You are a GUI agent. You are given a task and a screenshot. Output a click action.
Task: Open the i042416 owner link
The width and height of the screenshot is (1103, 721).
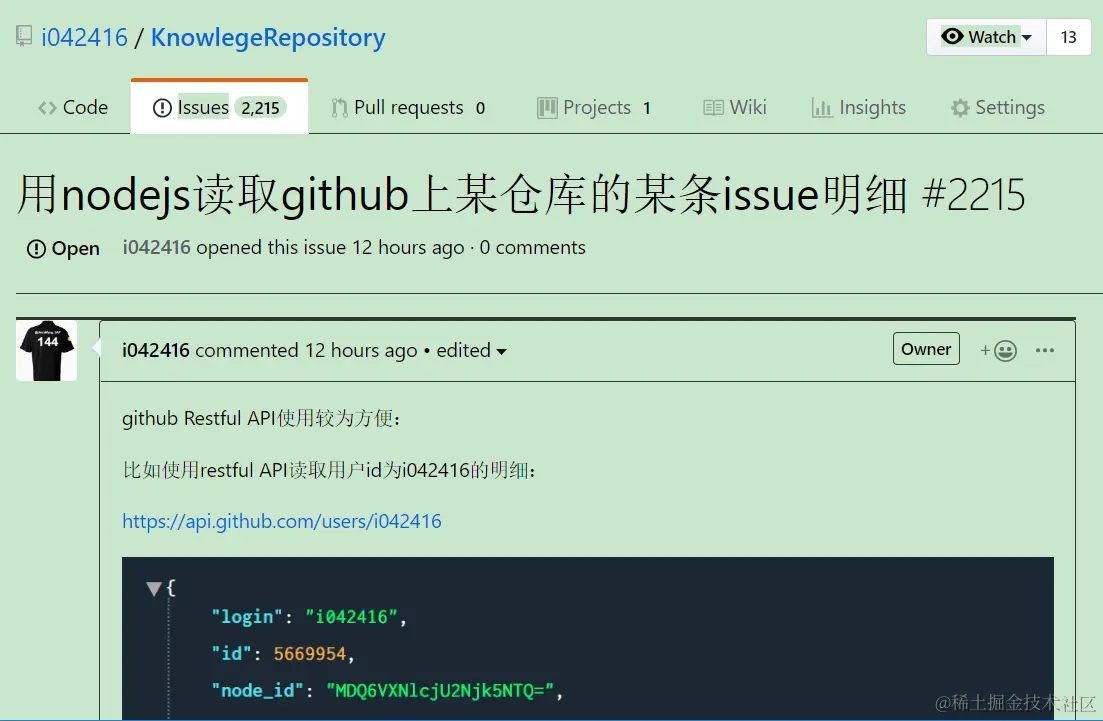point(84,37)
